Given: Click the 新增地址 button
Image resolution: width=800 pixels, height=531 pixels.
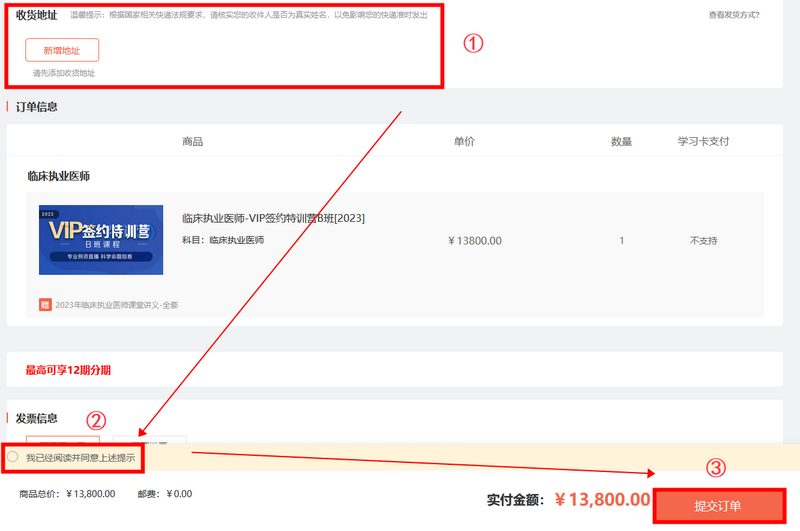Looking at the screenshot, I should 62,50.
